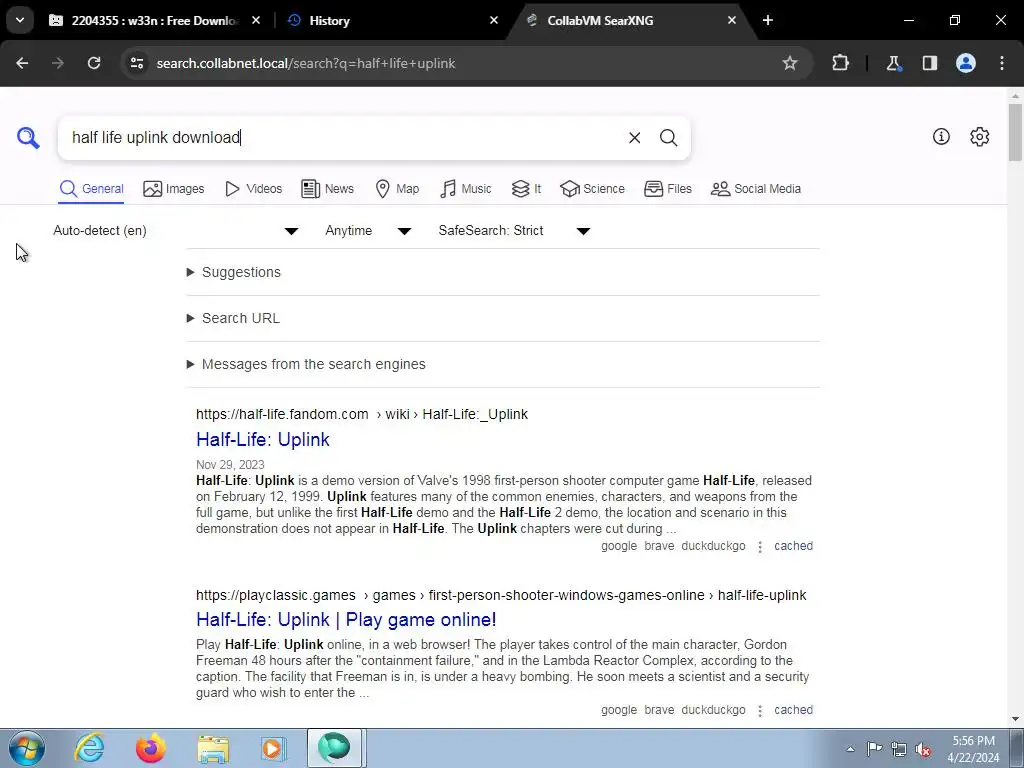
Task: Click the page vertical scrollbar thumb
Action: [1016, 132]
